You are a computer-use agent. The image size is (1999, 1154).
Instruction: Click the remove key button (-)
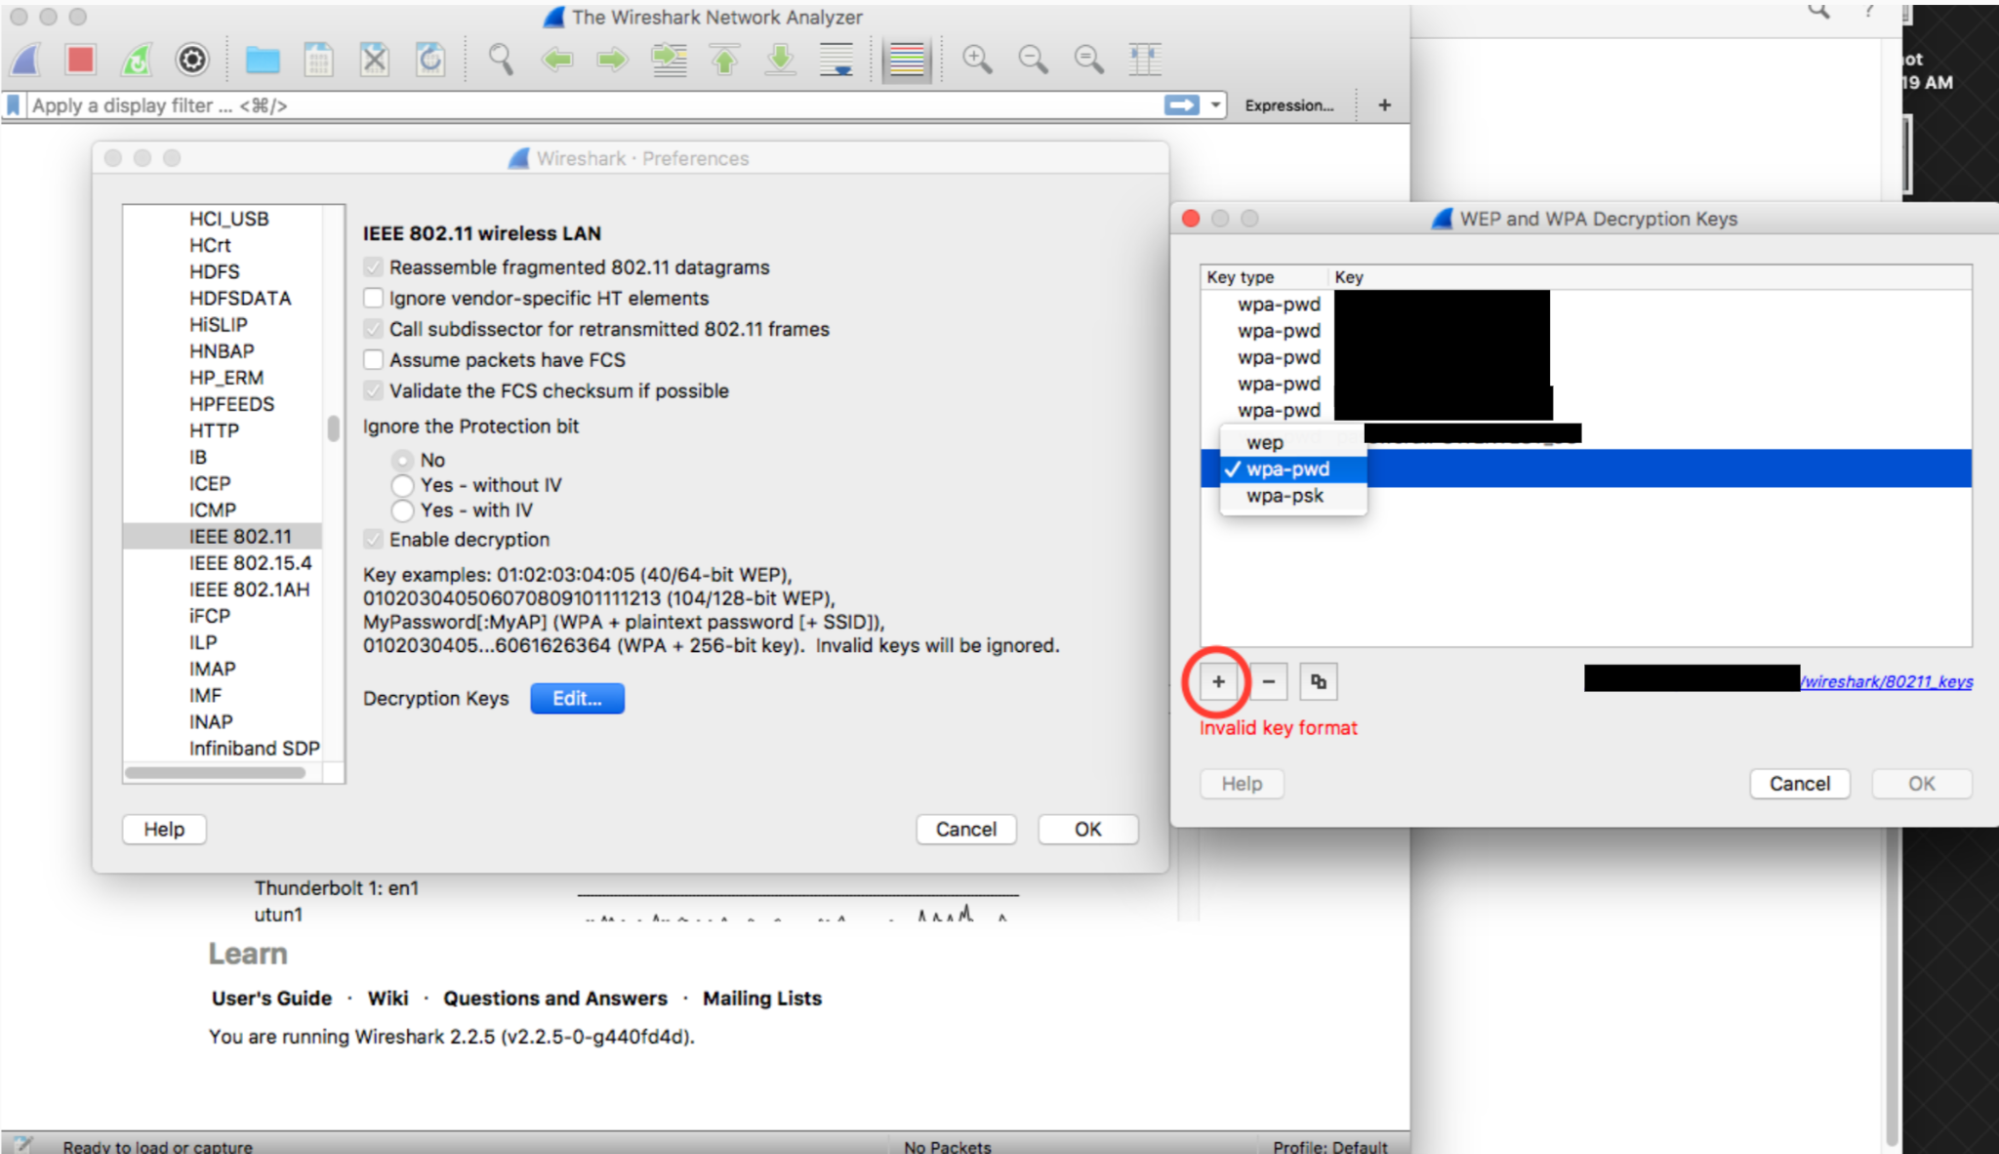tap(1265, 681)
